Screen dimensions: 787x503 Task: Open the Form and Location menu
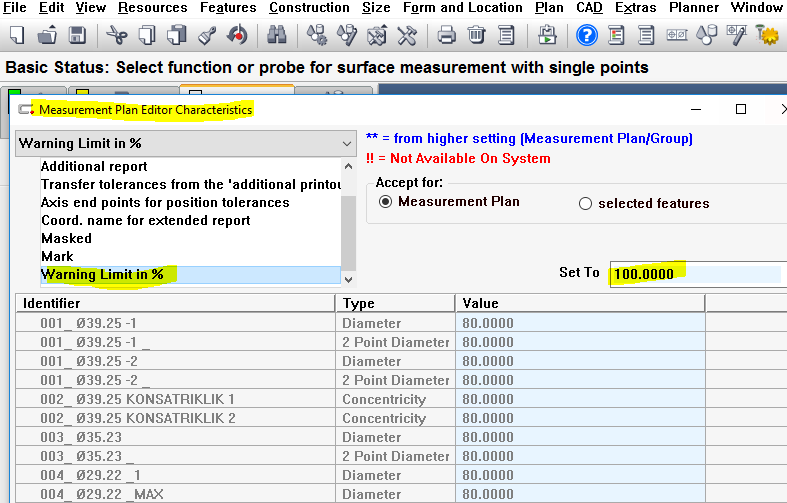[462, 8]
